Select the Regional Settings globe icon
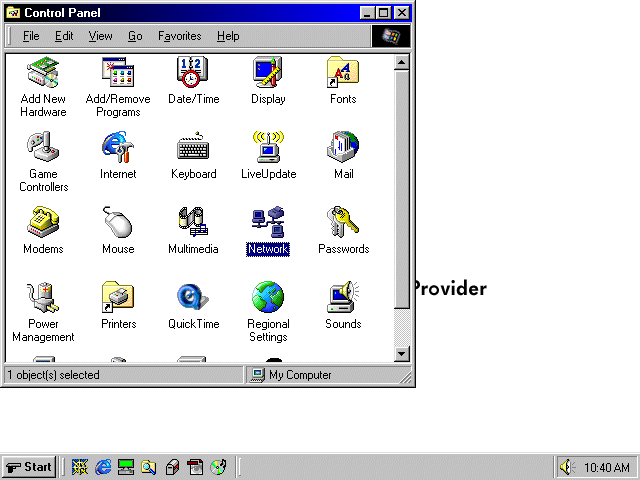 268,297
